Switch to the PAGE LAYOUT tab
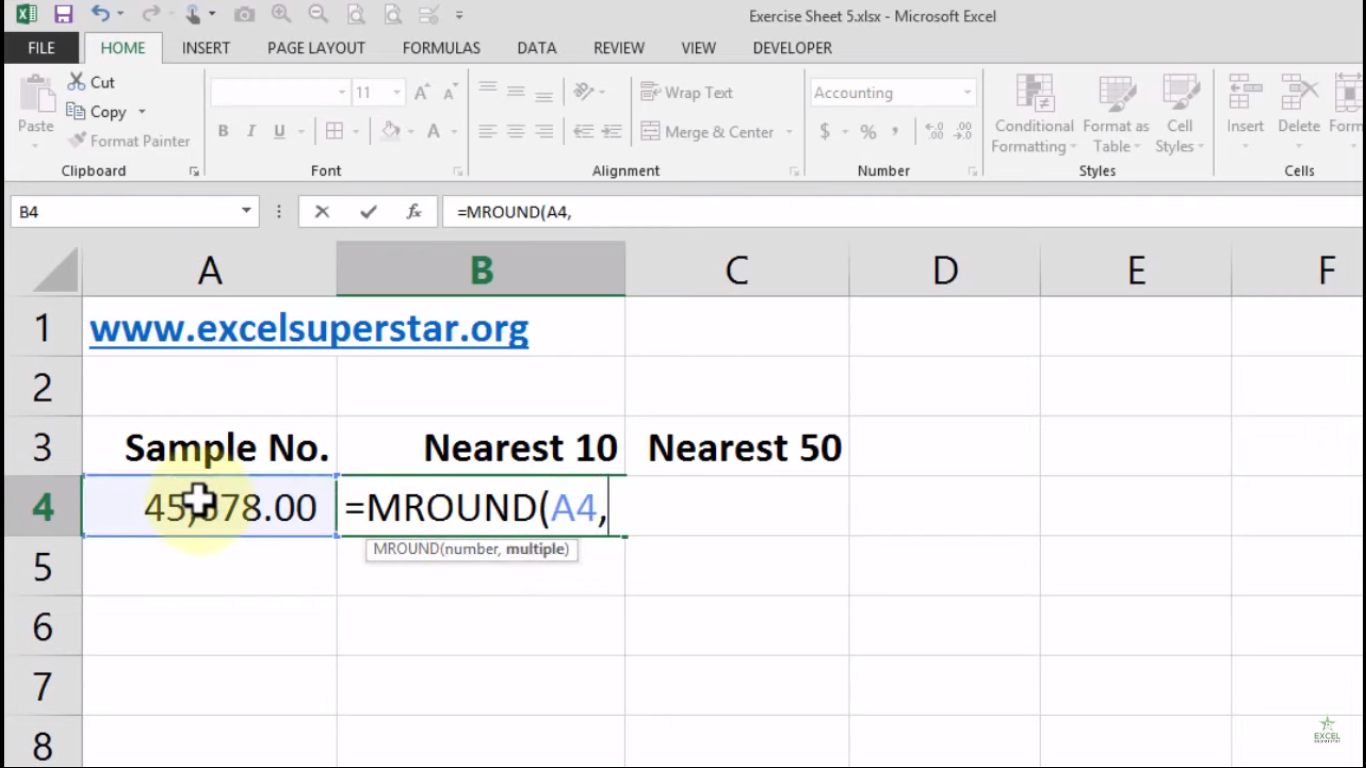This screenshot has width=1366, height=768. click(316, 48)
